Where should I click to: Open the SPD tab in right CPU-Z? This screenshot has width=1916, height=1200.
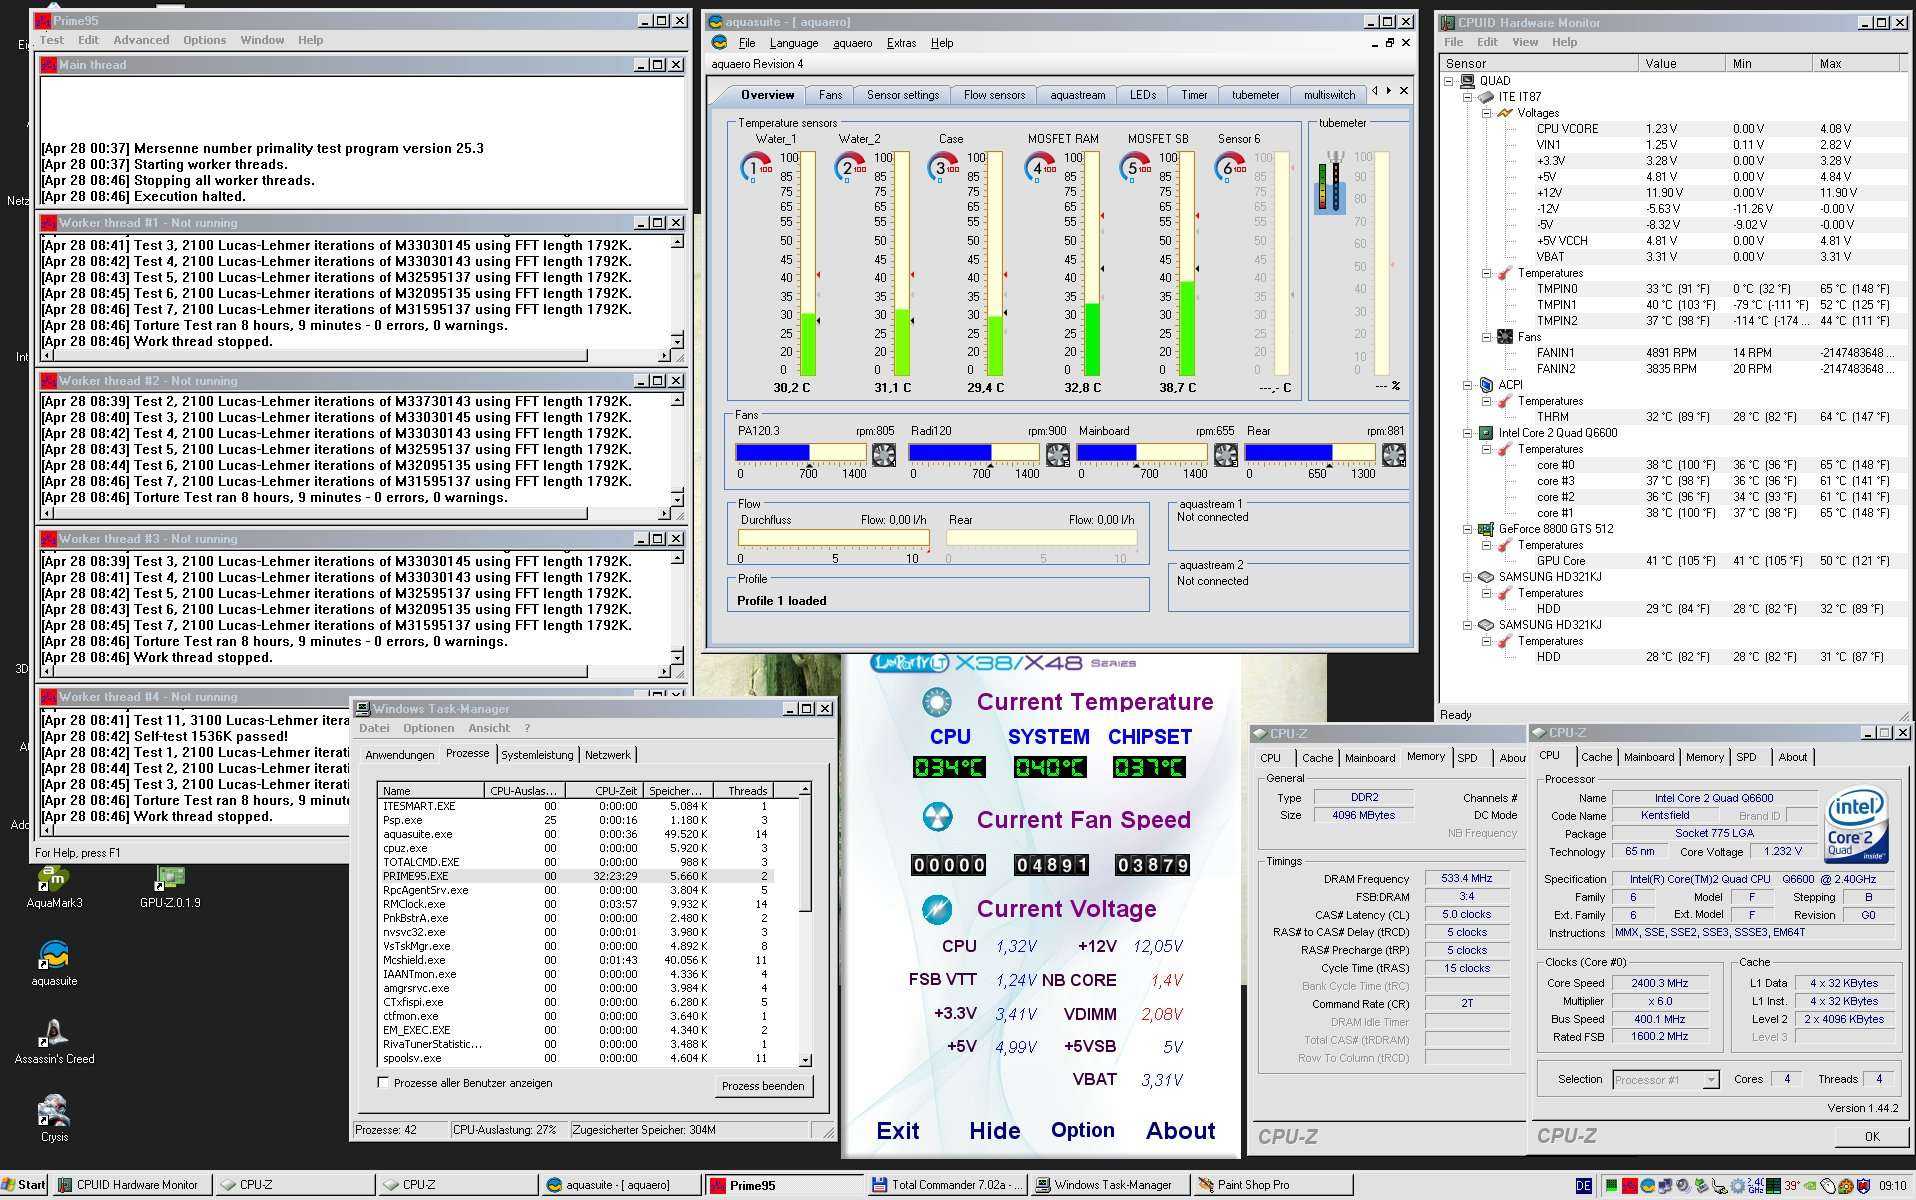pyautogui.click(x=1746, y=757)
